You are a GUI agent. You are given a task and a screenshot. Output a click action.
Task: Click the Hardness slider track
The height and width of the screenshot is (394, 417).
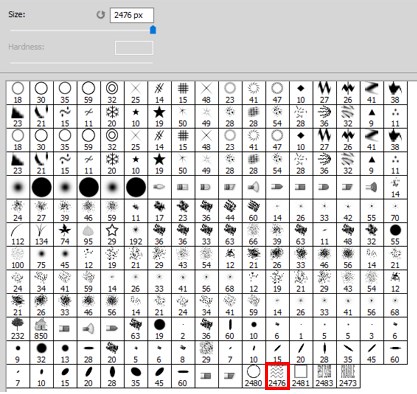point(81,62)
